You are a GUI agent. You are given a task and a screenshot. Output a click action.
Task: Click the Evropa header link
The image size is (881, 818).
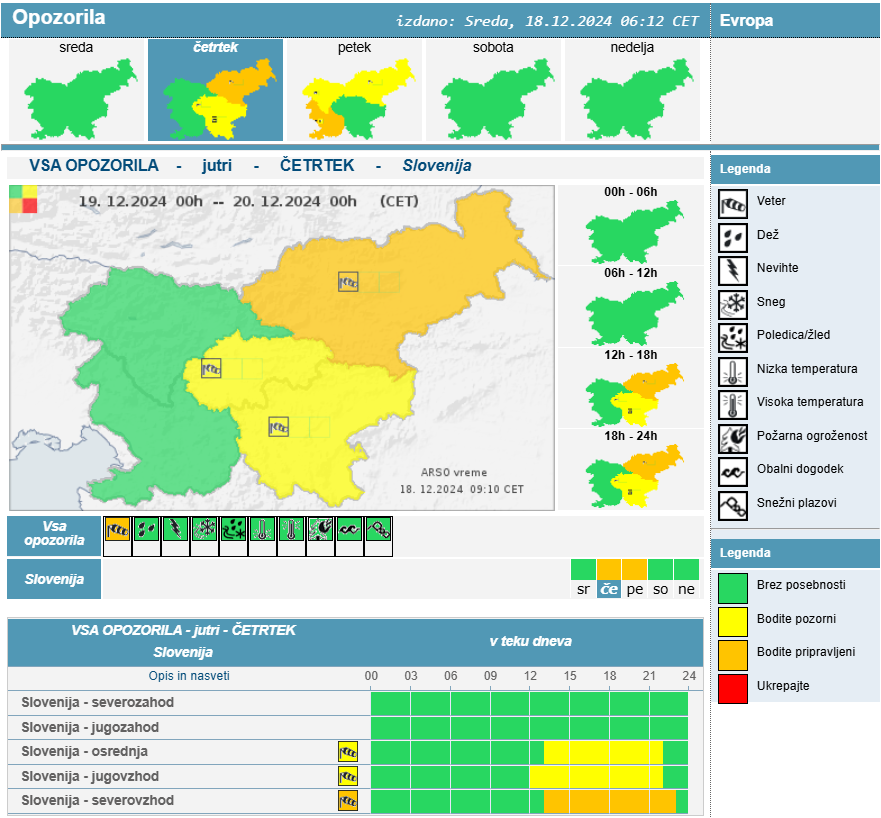pyautogui.click(x=746, y=20)
